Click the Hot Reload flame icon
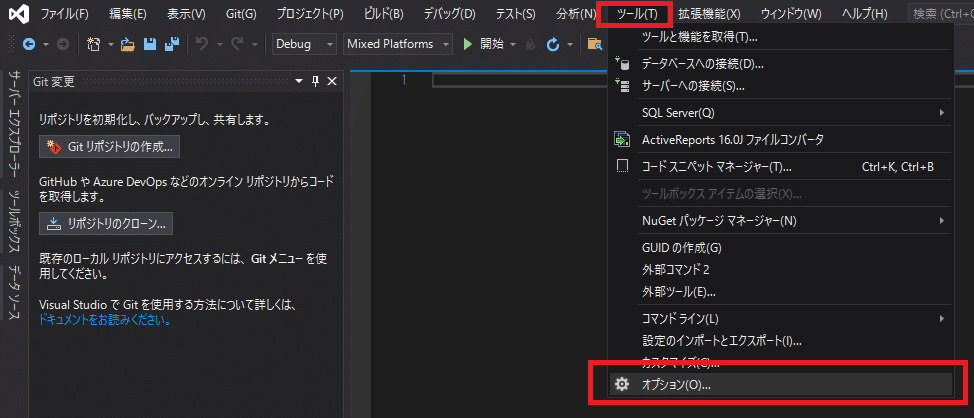 (530, 44)
